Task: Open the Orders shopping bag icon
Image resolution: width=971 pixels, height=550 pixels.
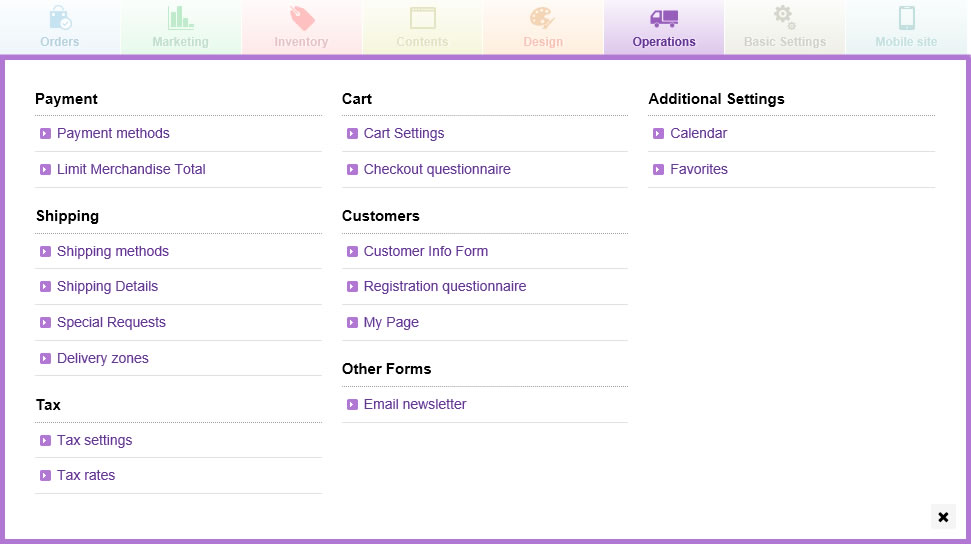Action: tap(60, 18)
